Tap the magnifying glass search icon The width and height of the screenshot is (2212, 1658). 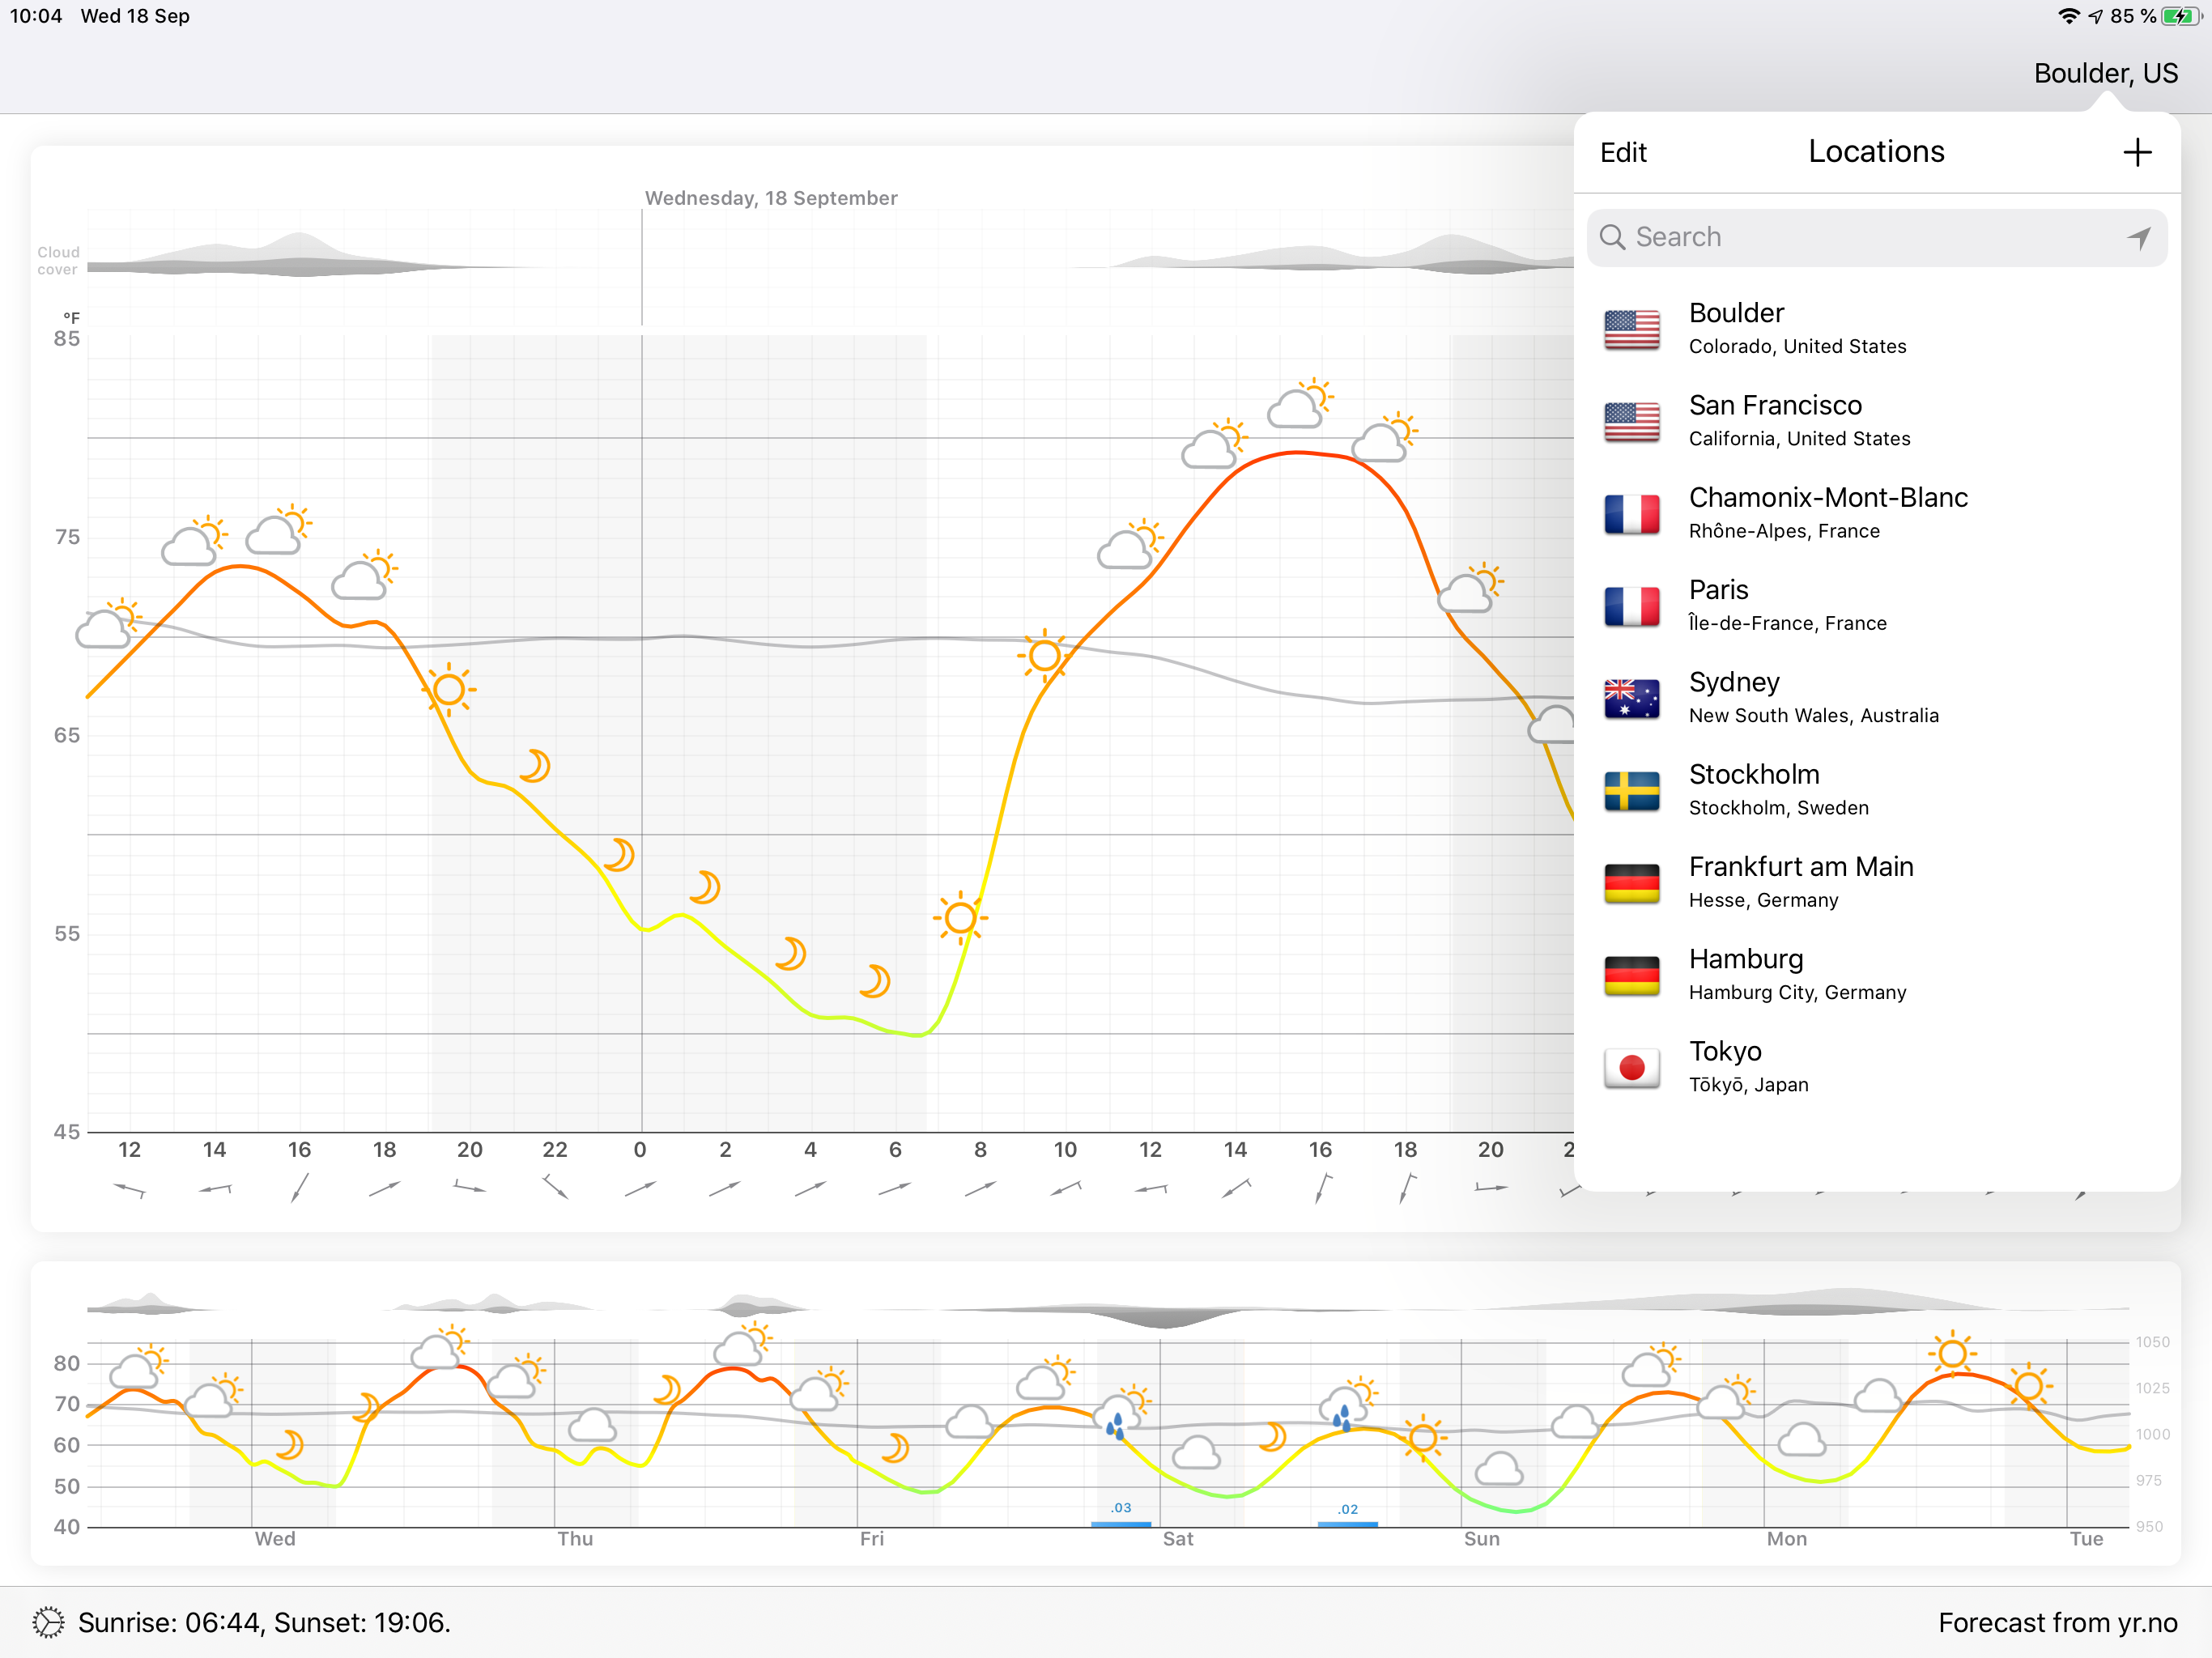(1611, 237)
